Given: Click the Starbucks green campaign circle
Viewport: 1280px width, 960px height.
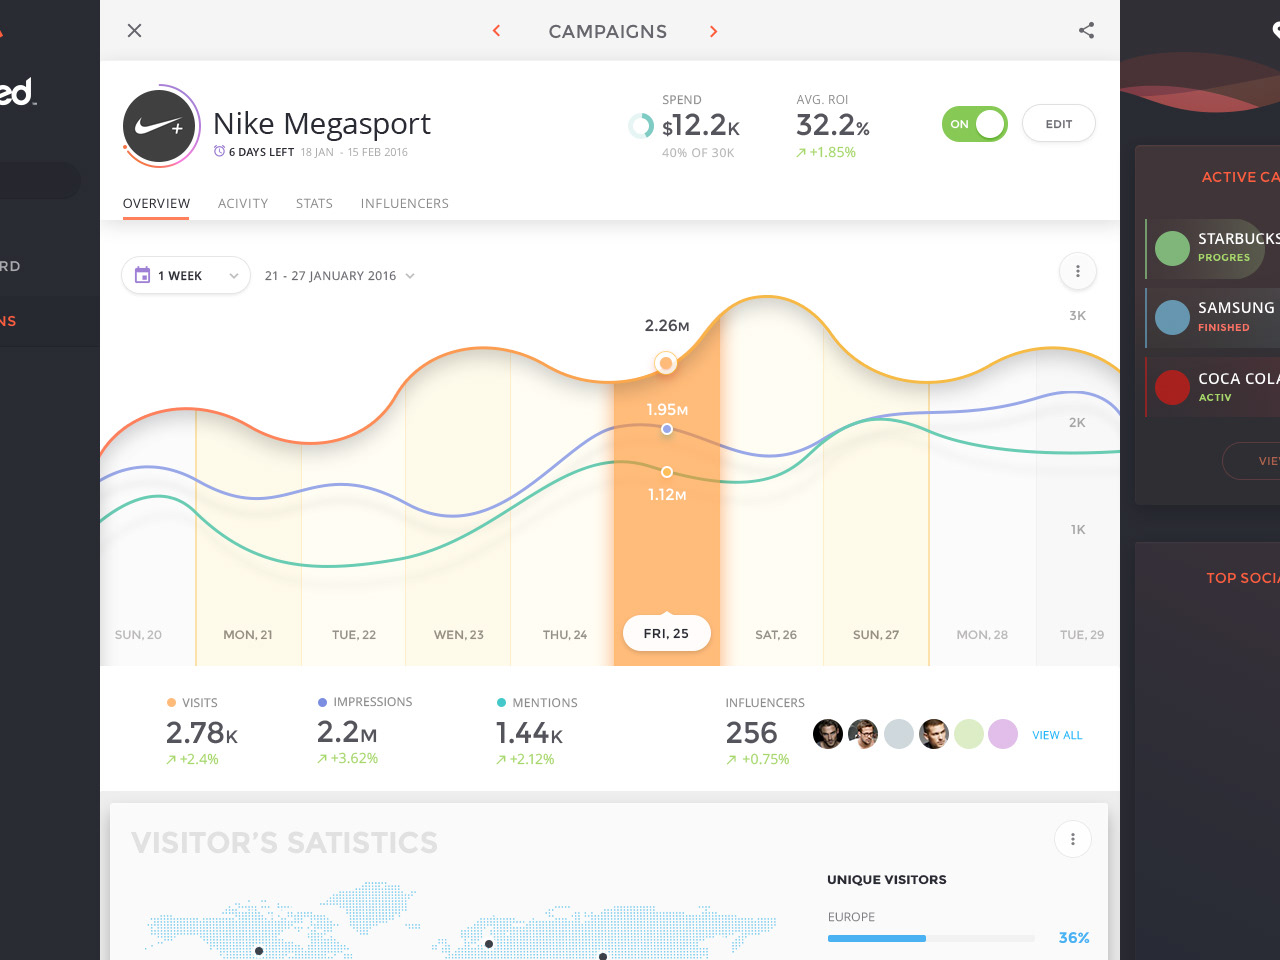Looking at the screenshot, I should point(1172,248).
